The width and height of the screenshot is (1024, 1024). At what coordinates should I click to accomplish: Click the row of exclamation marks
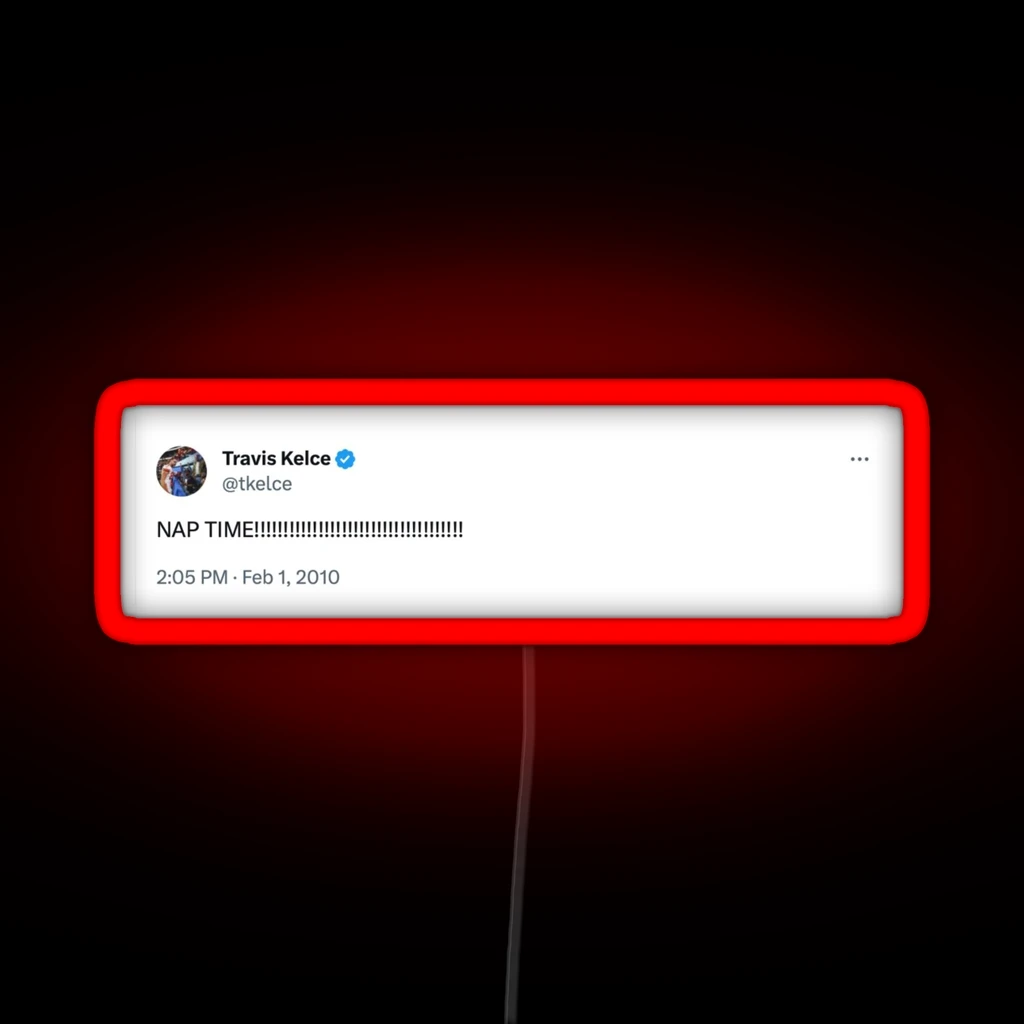[x=359, y=529]
